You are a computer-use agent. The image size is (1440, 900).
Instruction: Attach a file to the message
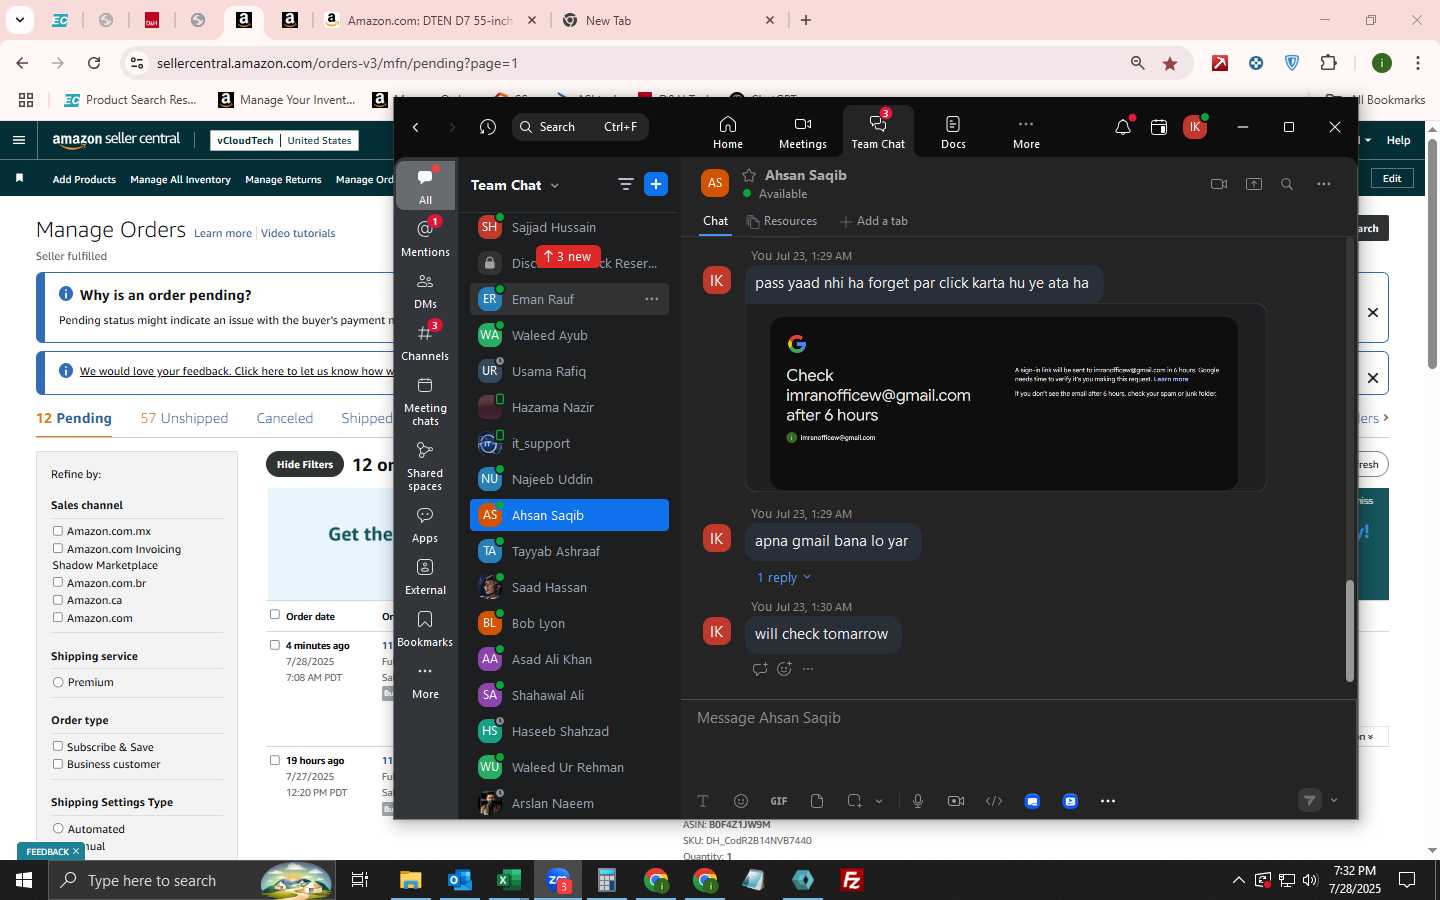pyautogui.click(x=817, y=801)
